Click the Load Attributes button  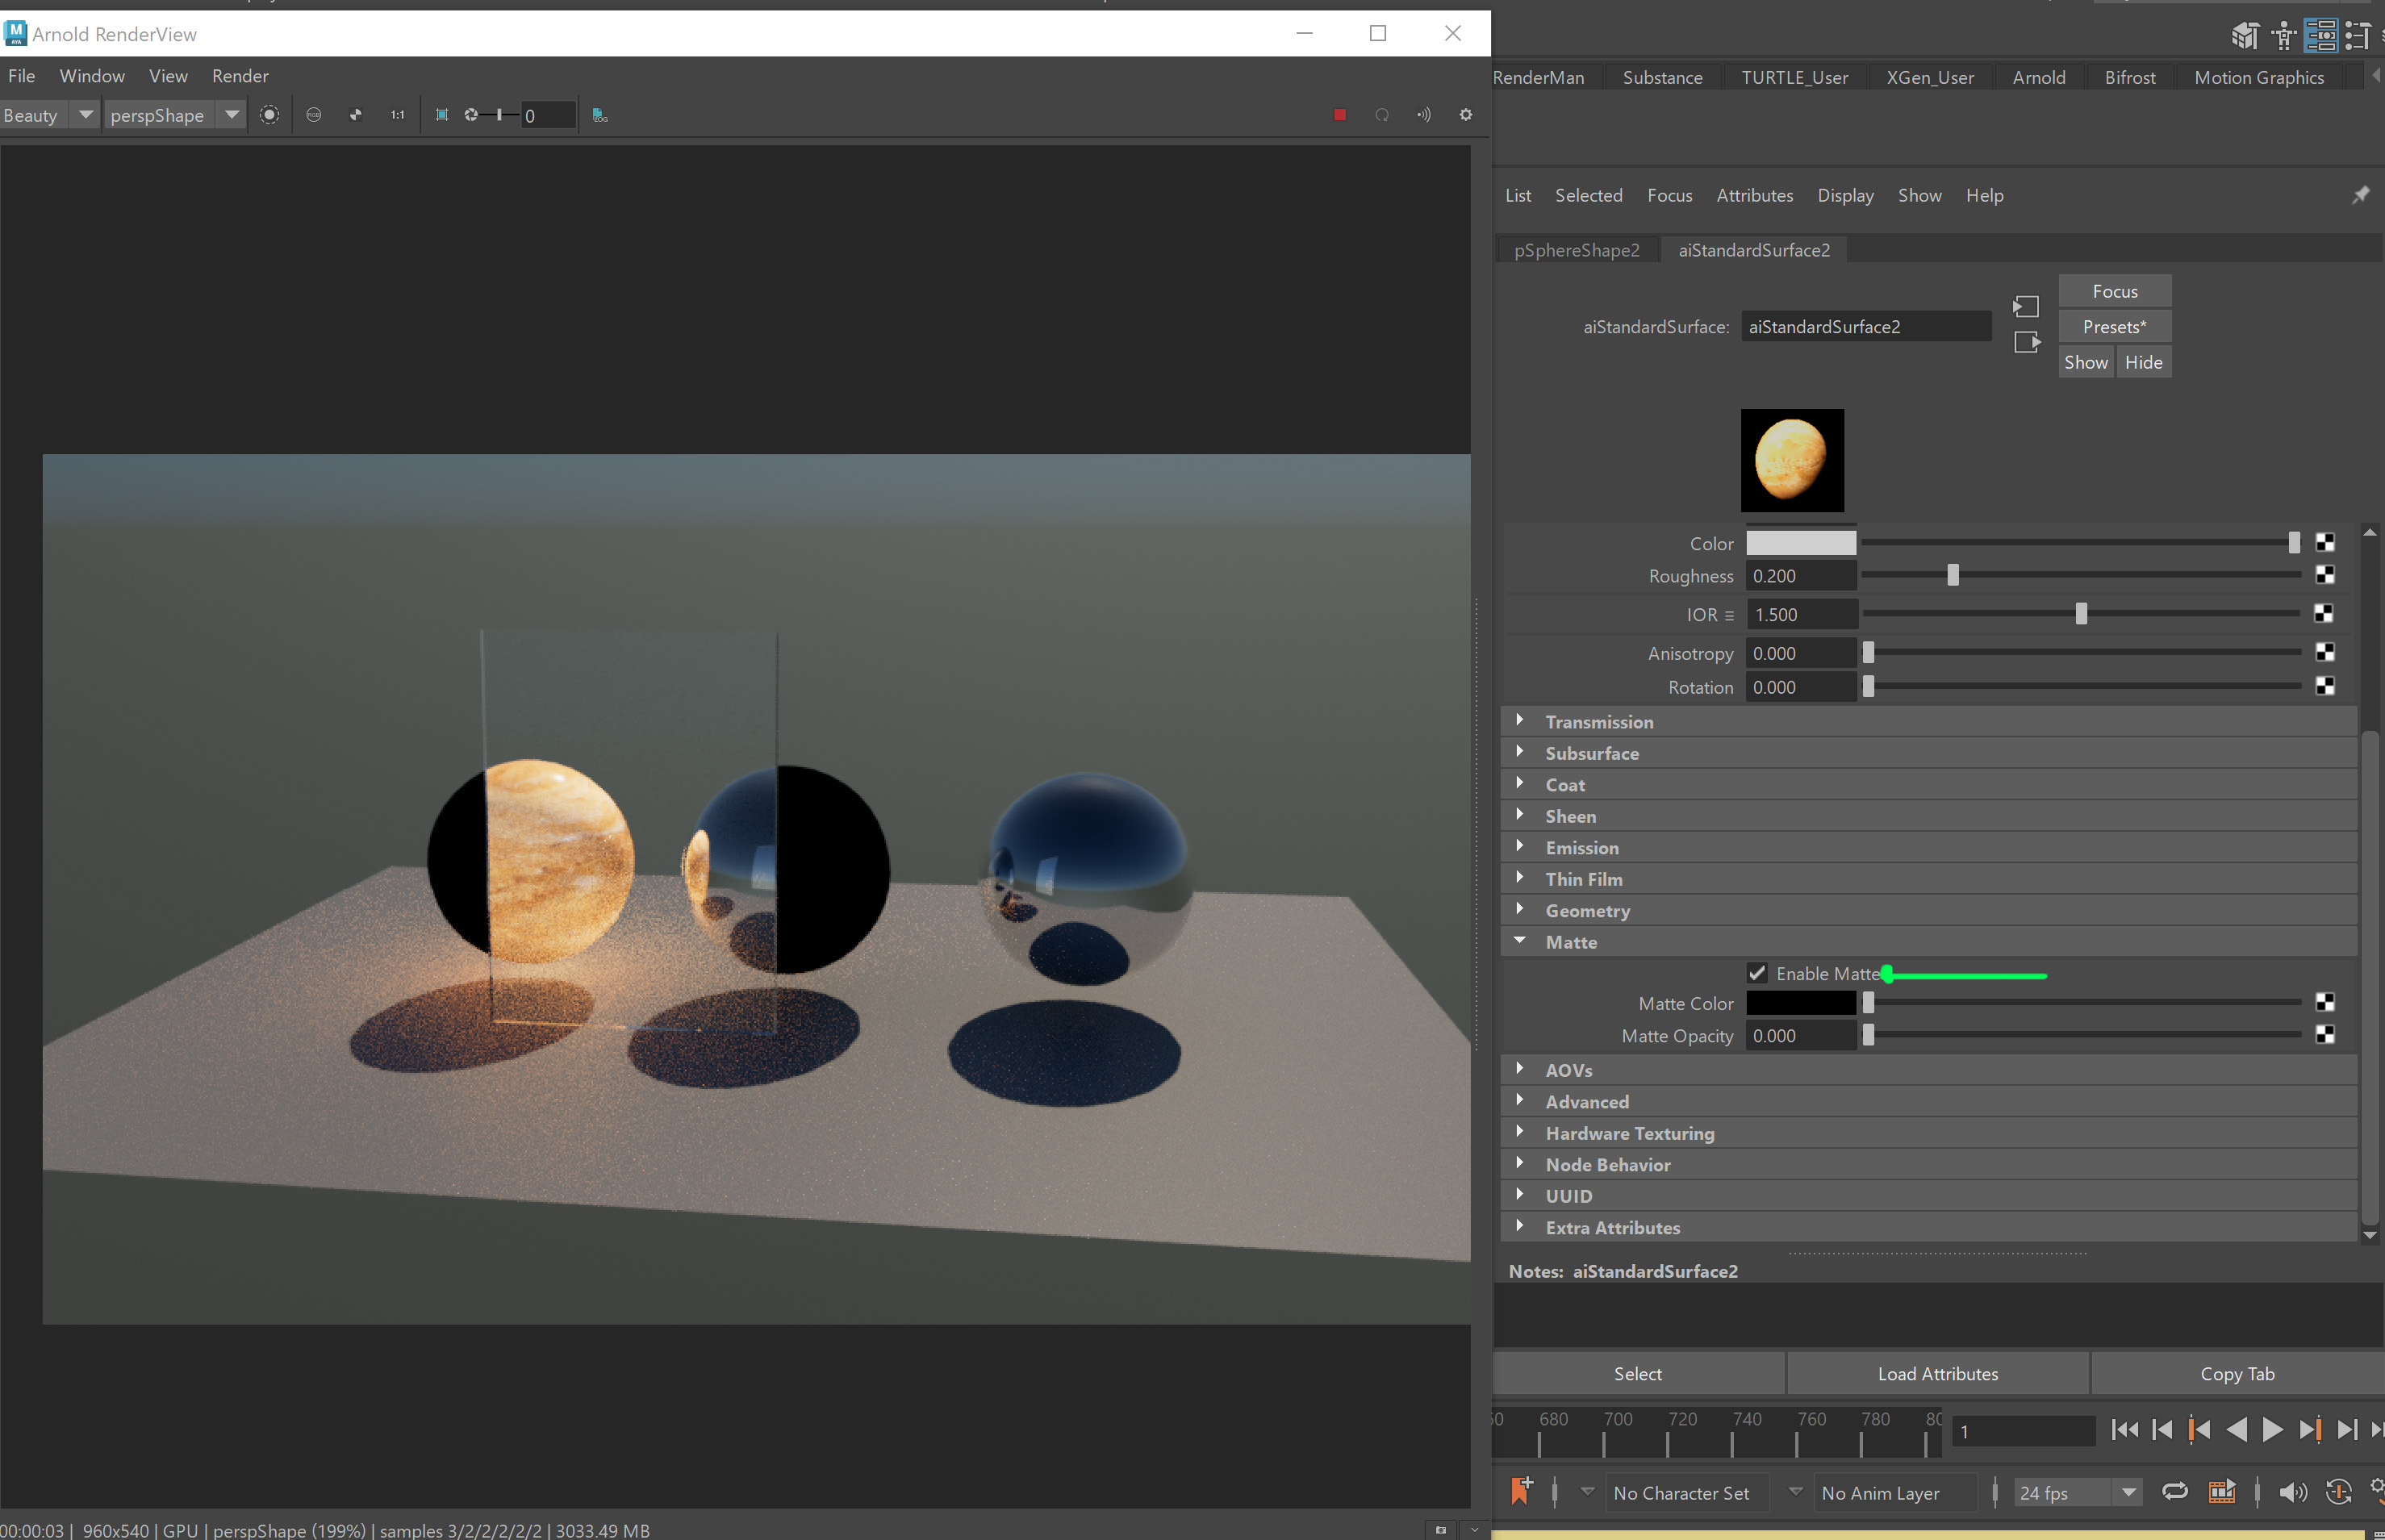click(x=1936, y=1373)
